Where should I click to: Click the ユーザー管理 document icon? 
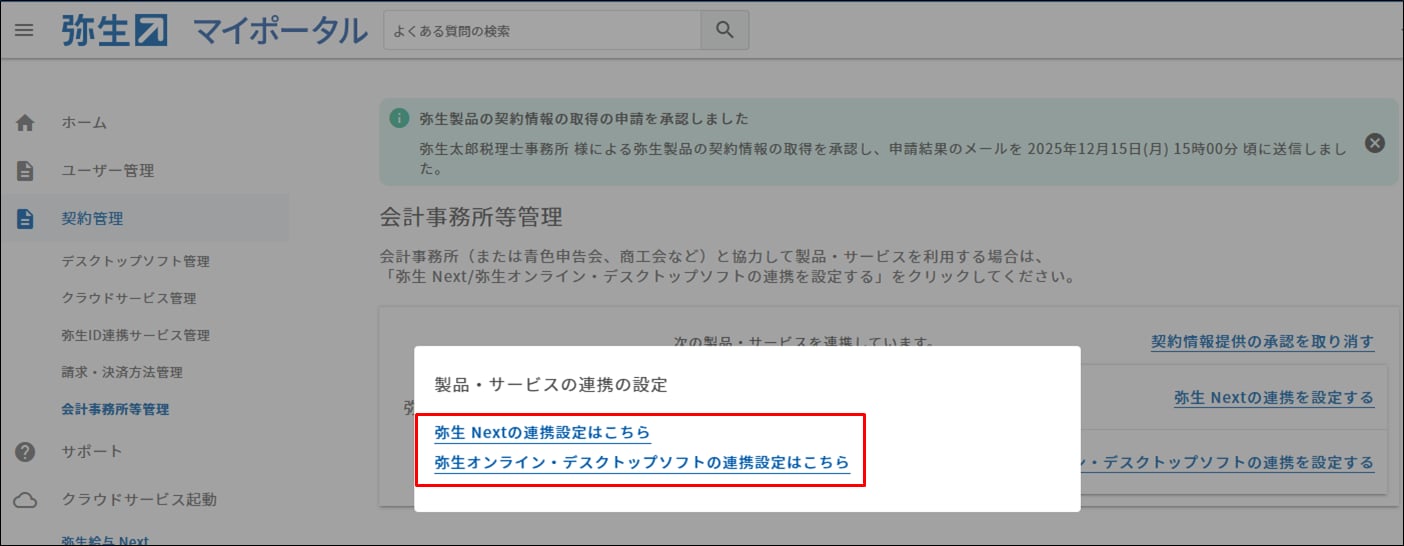[x=25, y=171]
